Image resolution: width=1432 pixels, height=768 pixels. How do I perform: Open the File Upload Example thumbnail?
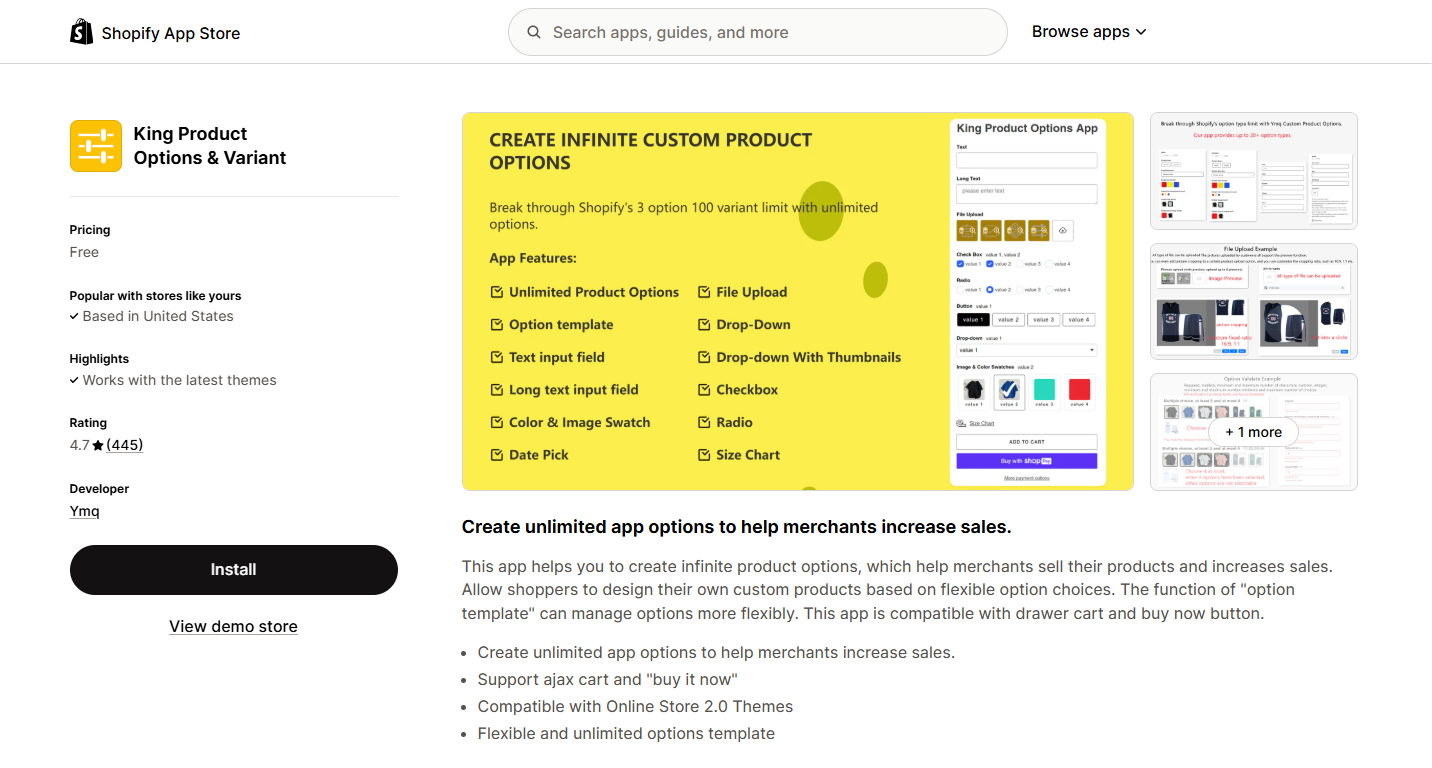click(x=1253, y=301)
